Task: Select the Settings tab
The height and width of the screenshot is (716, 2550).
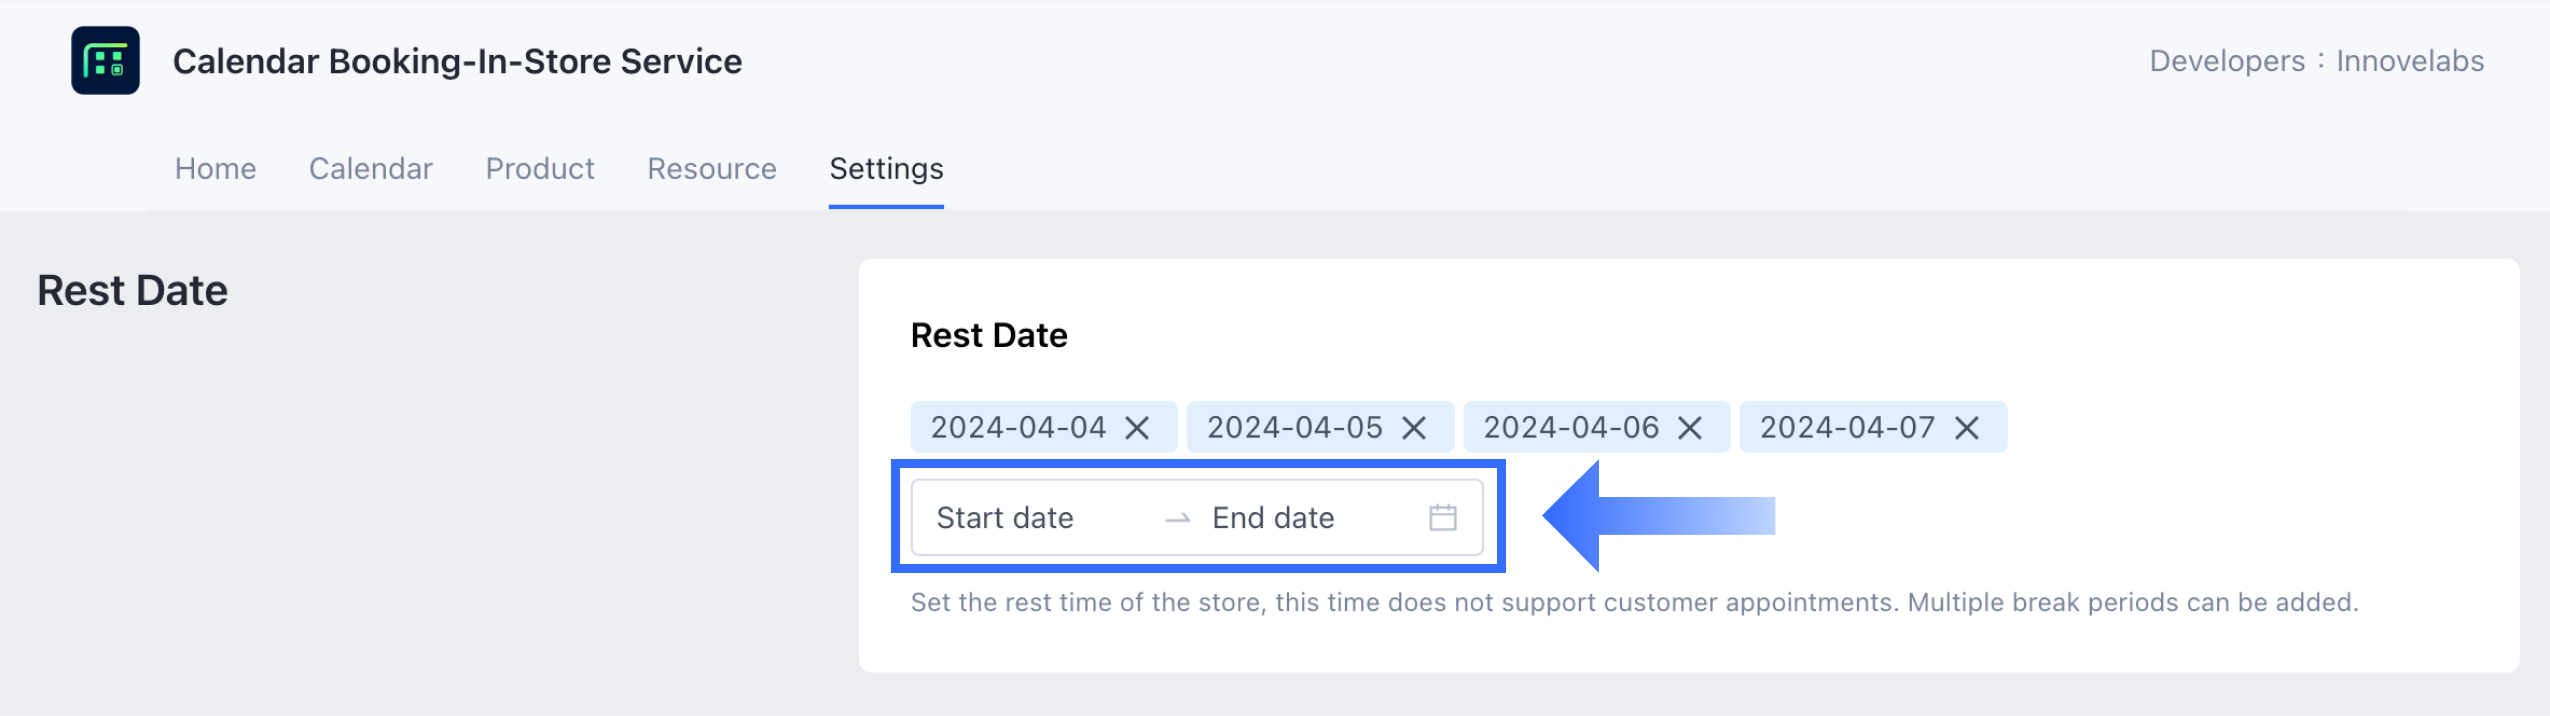Action: click(886, 168)
